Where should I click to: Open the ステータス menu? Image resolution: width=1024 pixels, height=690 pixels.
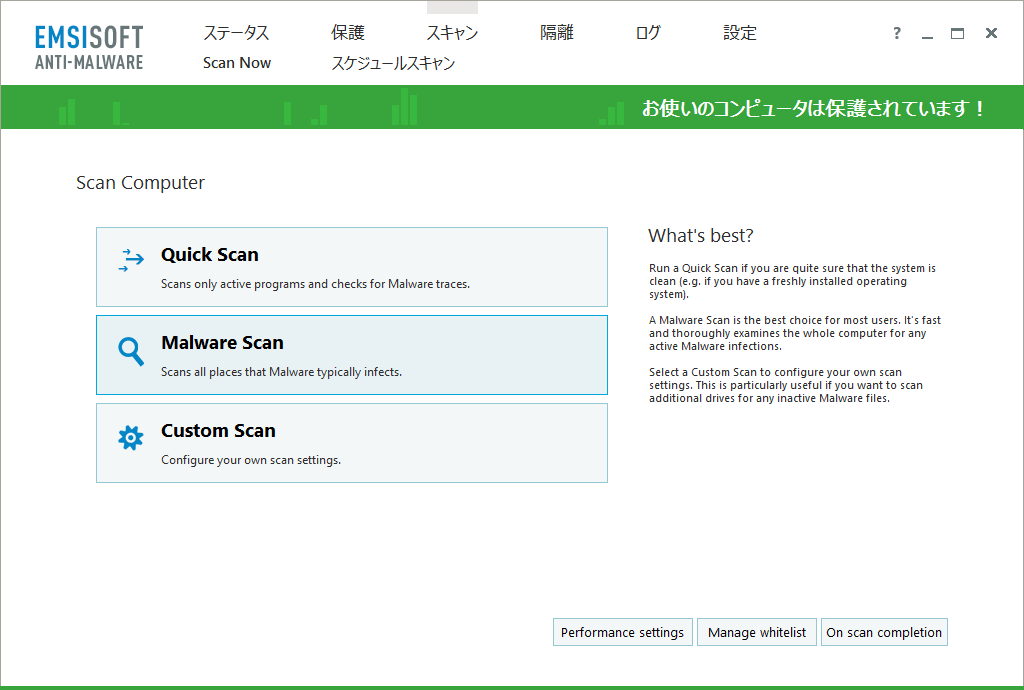237,32
